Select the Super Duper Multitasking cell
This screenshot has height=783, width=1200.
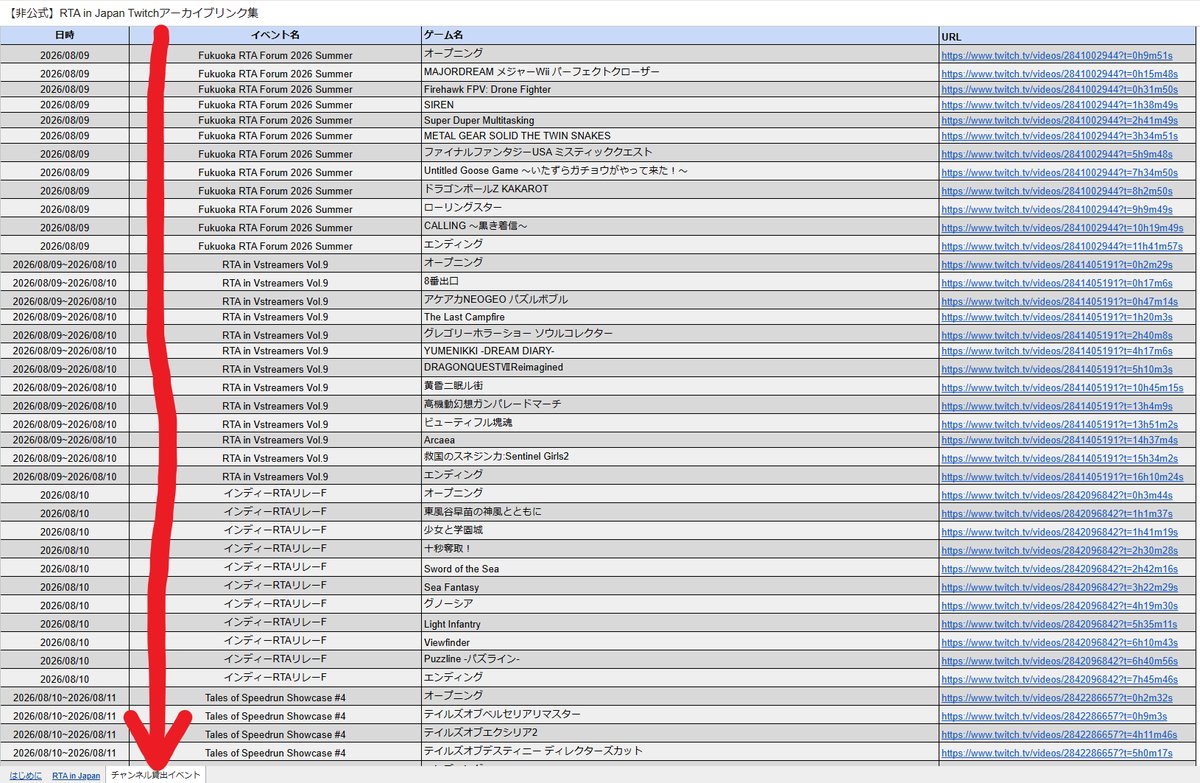pyautogui.click(x=680, y=120)
